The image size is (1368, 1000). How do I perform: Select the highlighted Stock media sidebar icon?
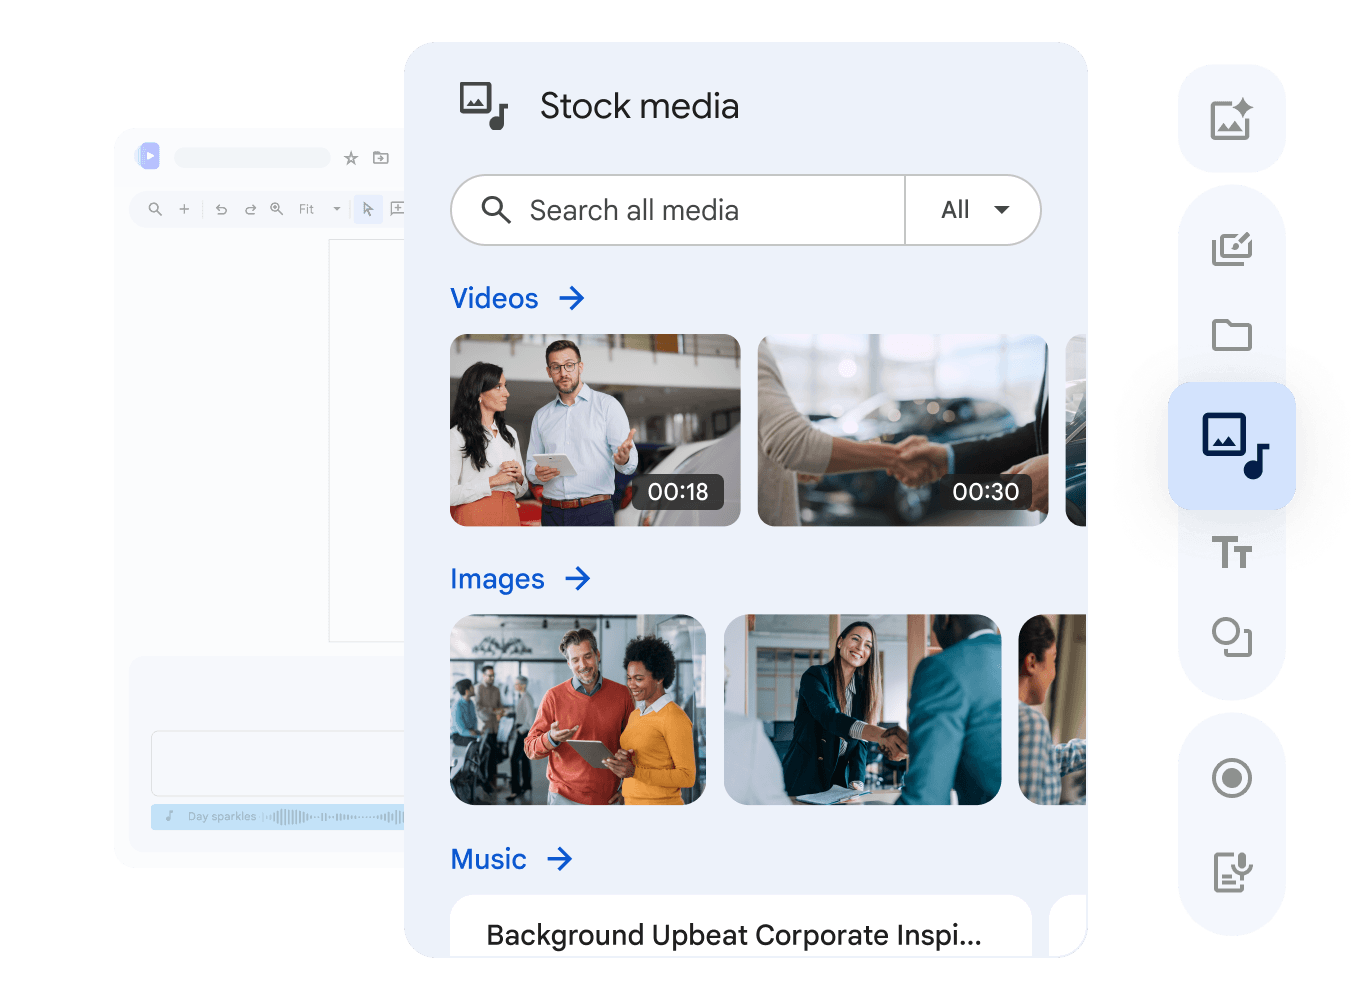click(1232, 446)
